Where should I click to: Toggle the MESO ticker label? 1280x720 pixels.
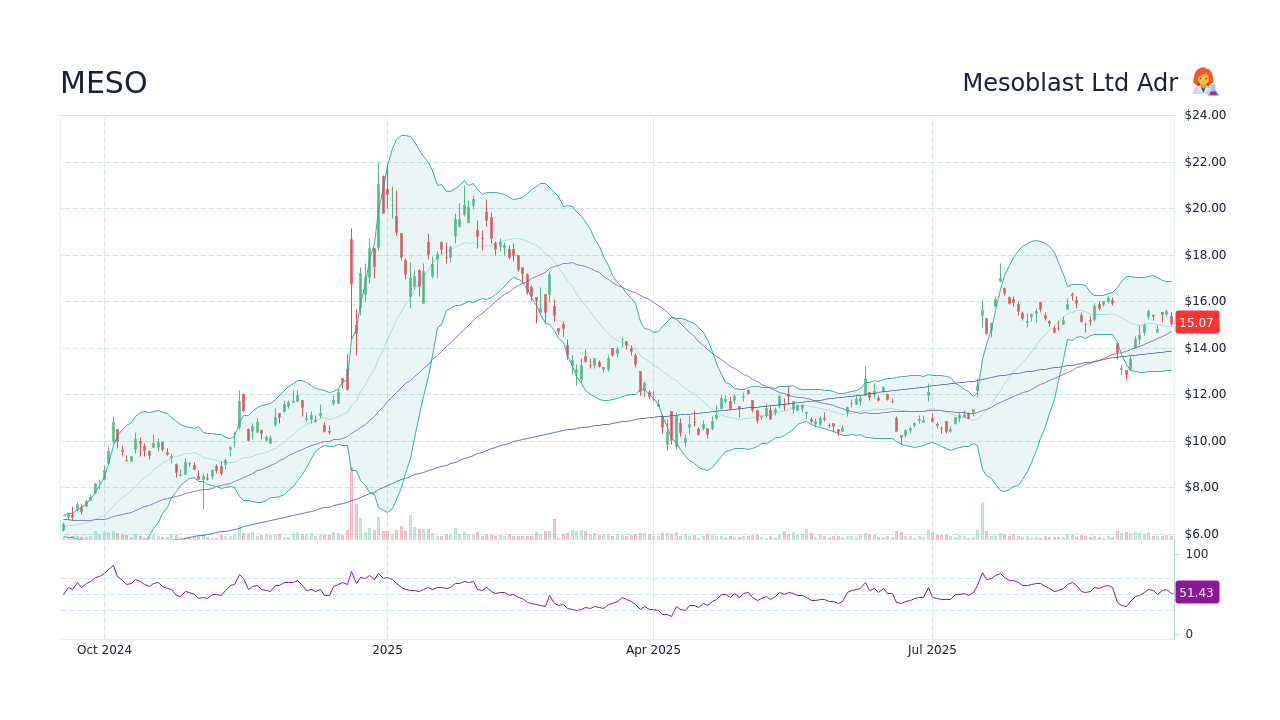pos(103,83)
